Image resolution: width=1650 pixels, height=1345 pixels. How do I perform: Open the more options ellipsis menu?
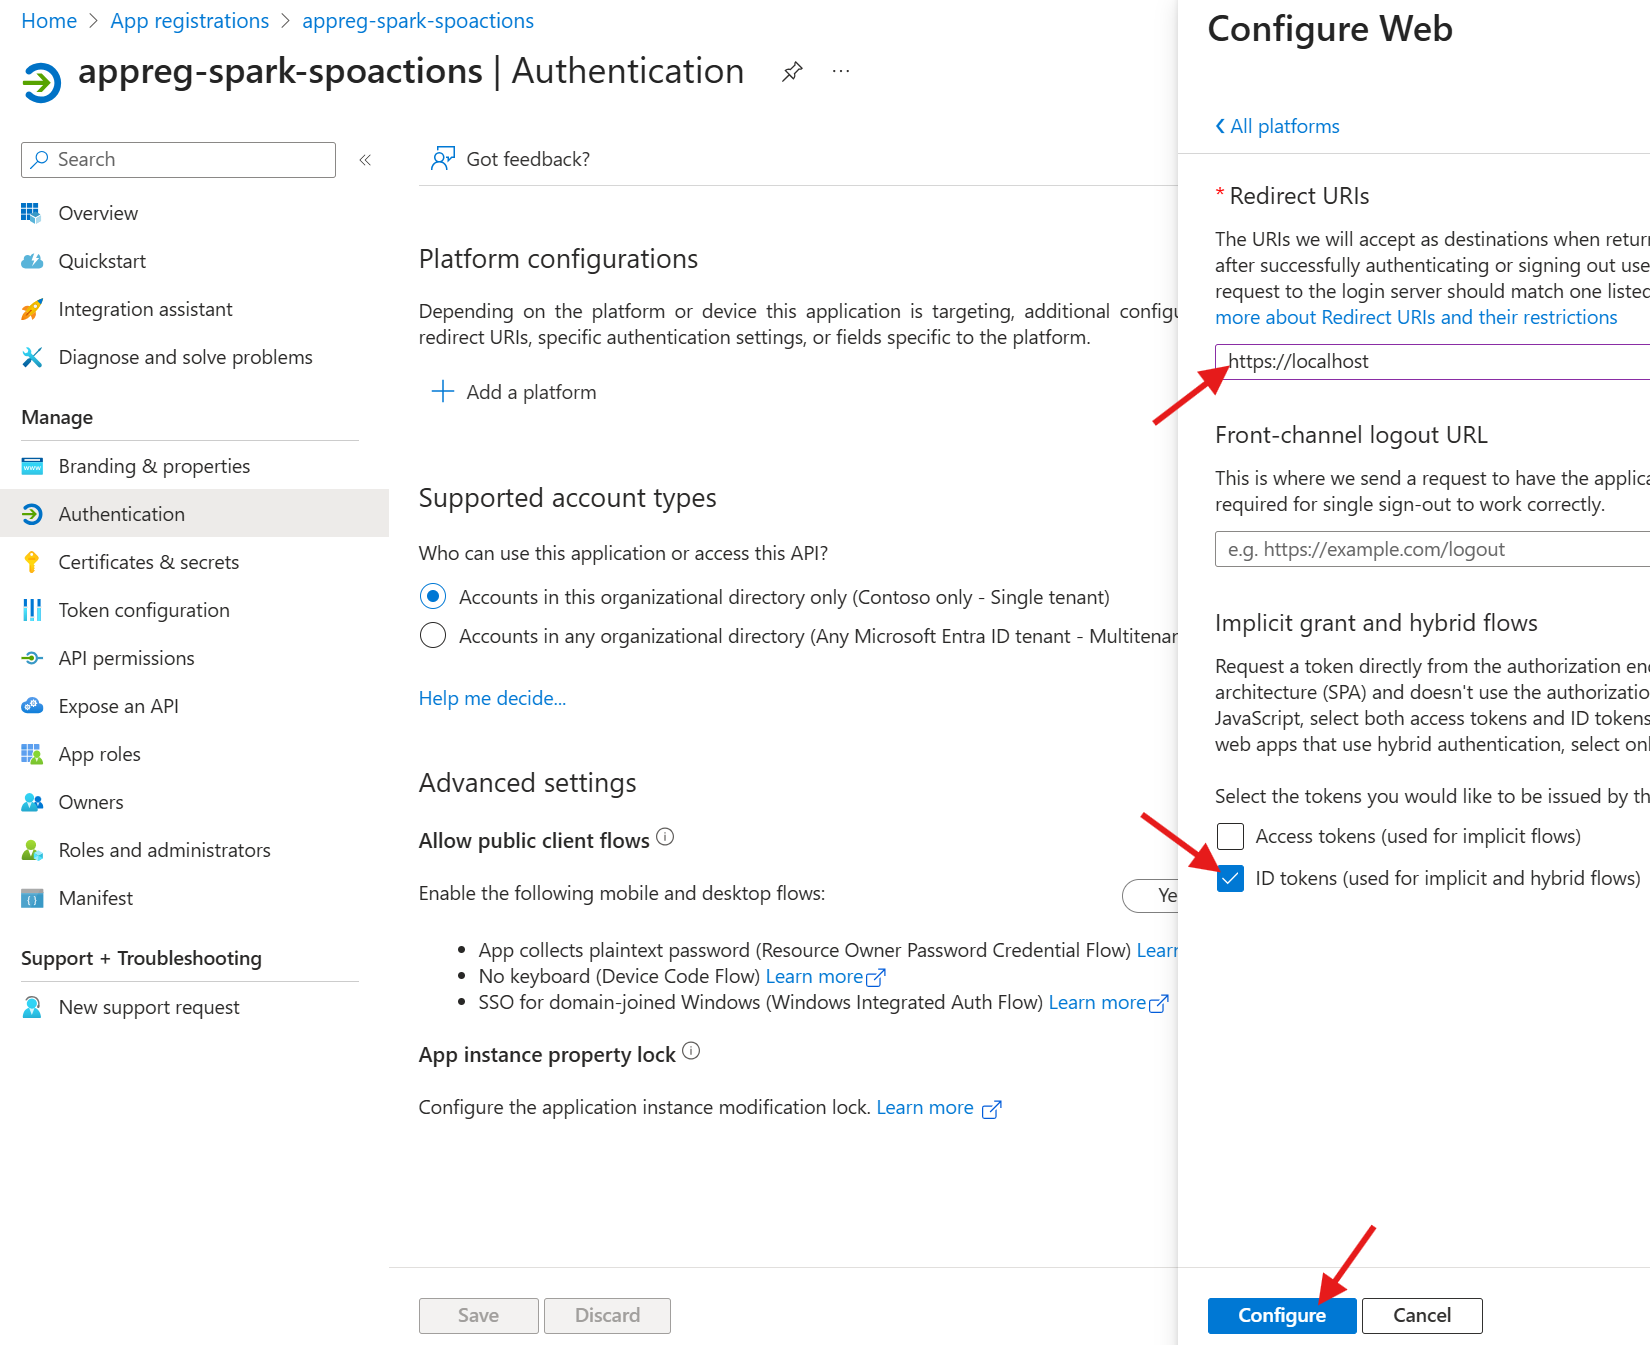point(841,71)
